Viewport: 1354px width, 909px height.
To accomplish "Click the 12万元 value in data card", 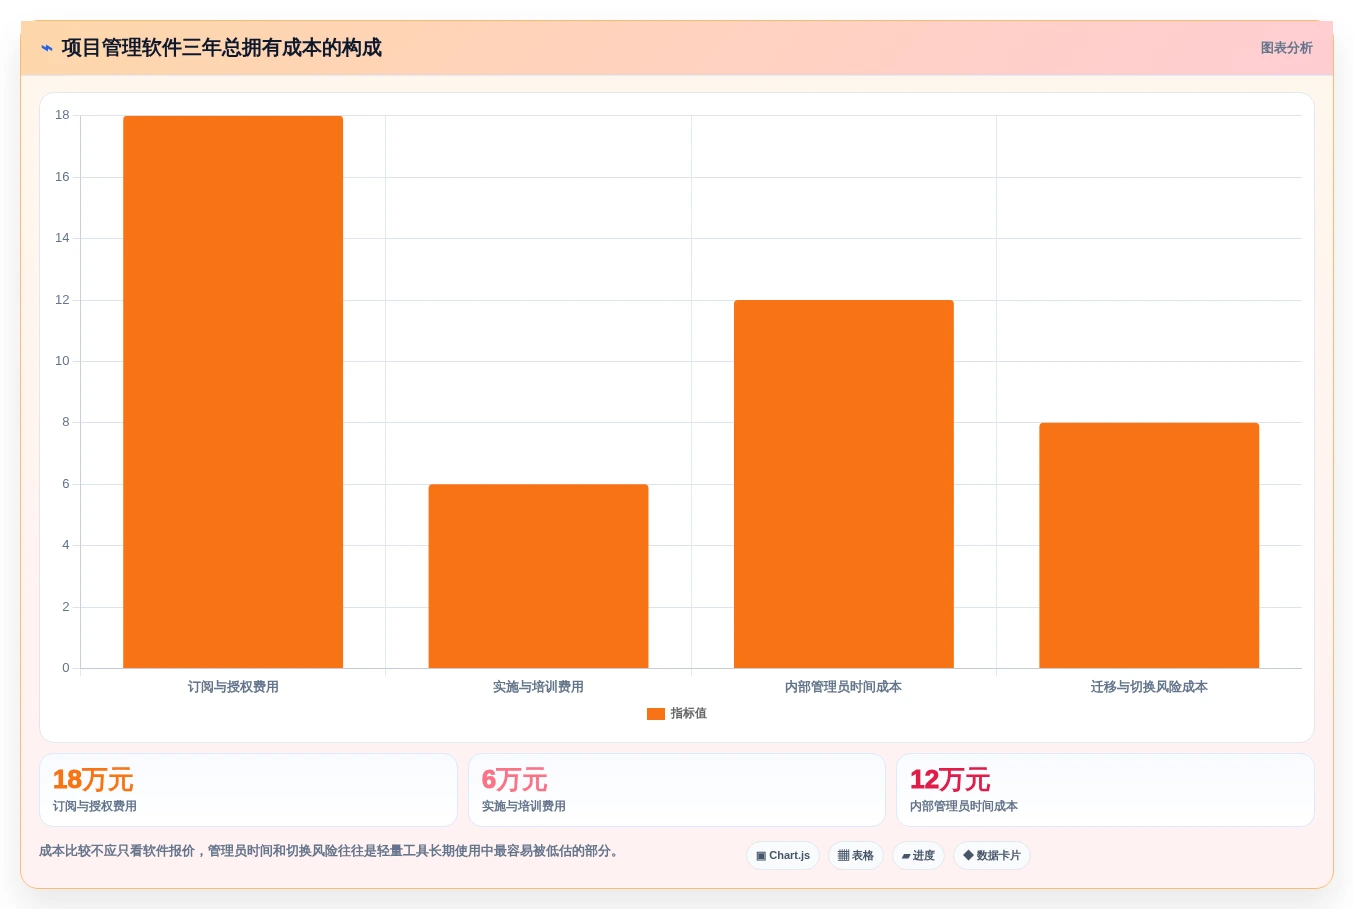I will click(x=950, y=780).
